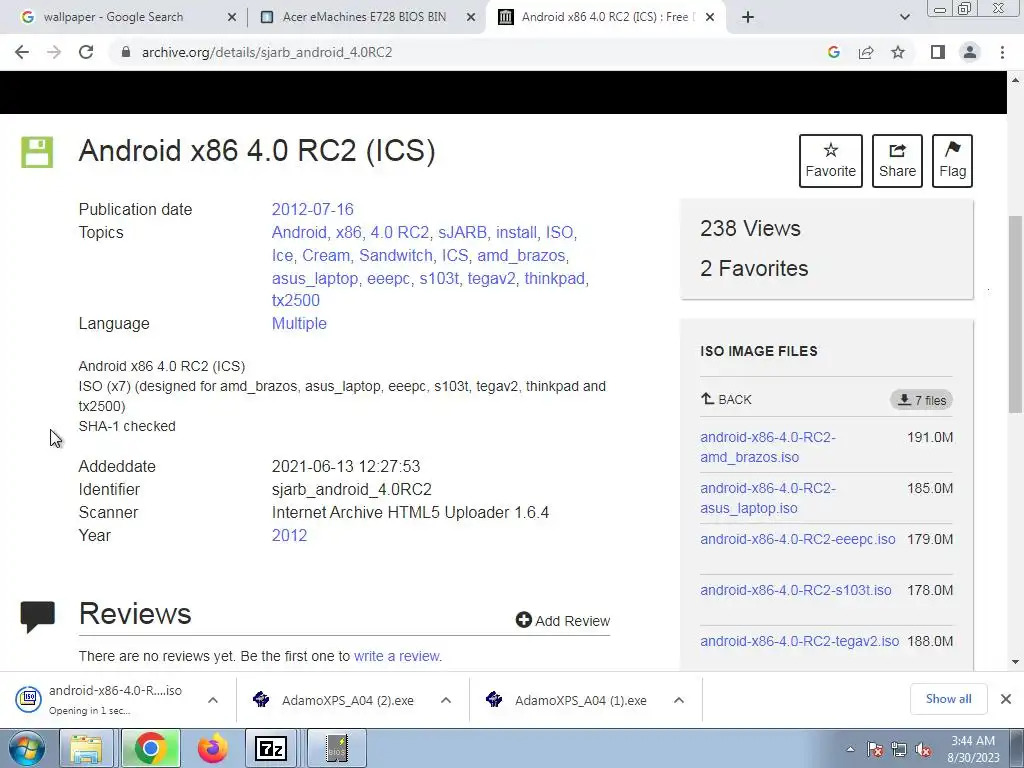Open the Chrome profile avatar
This screenshot has width=1024, height=768.
[970, 52]
